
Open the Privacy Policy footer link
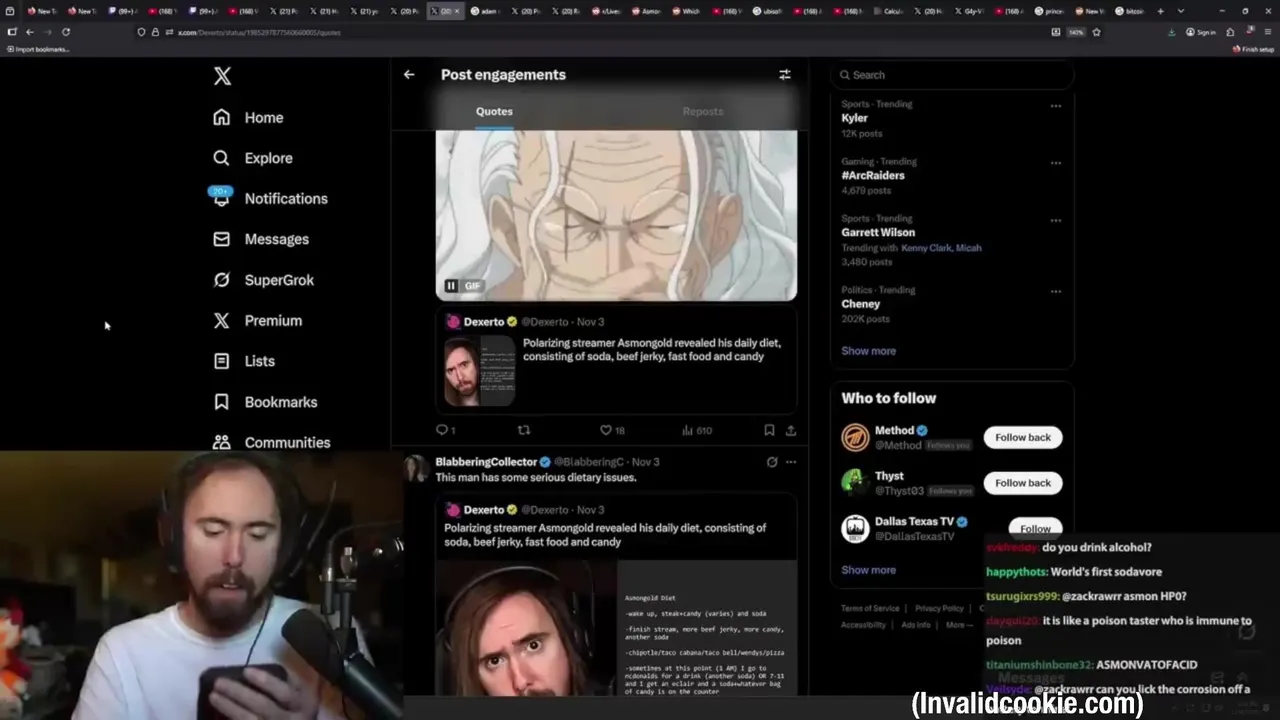939,608
